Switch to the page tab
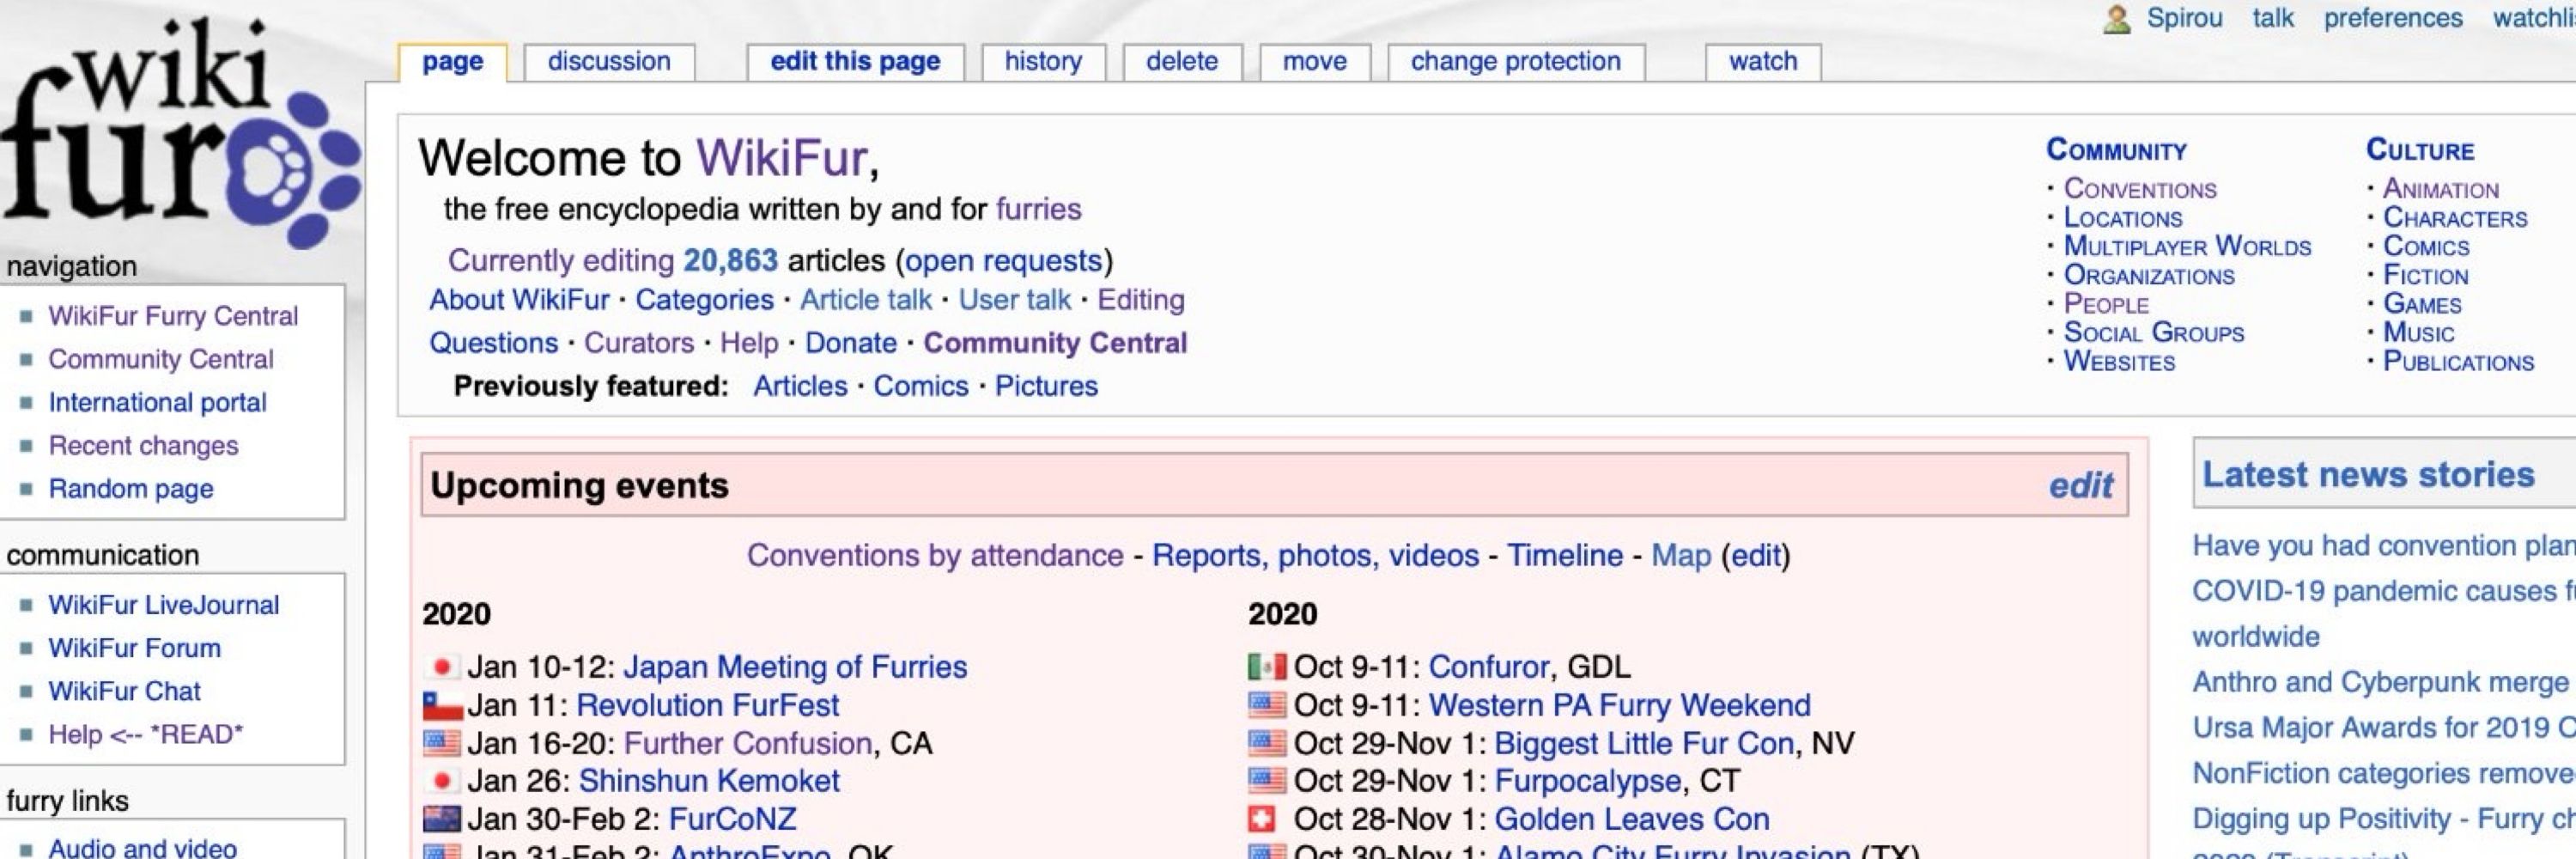This screenshot has width=2576, height=859. click(x=453, y=62)
